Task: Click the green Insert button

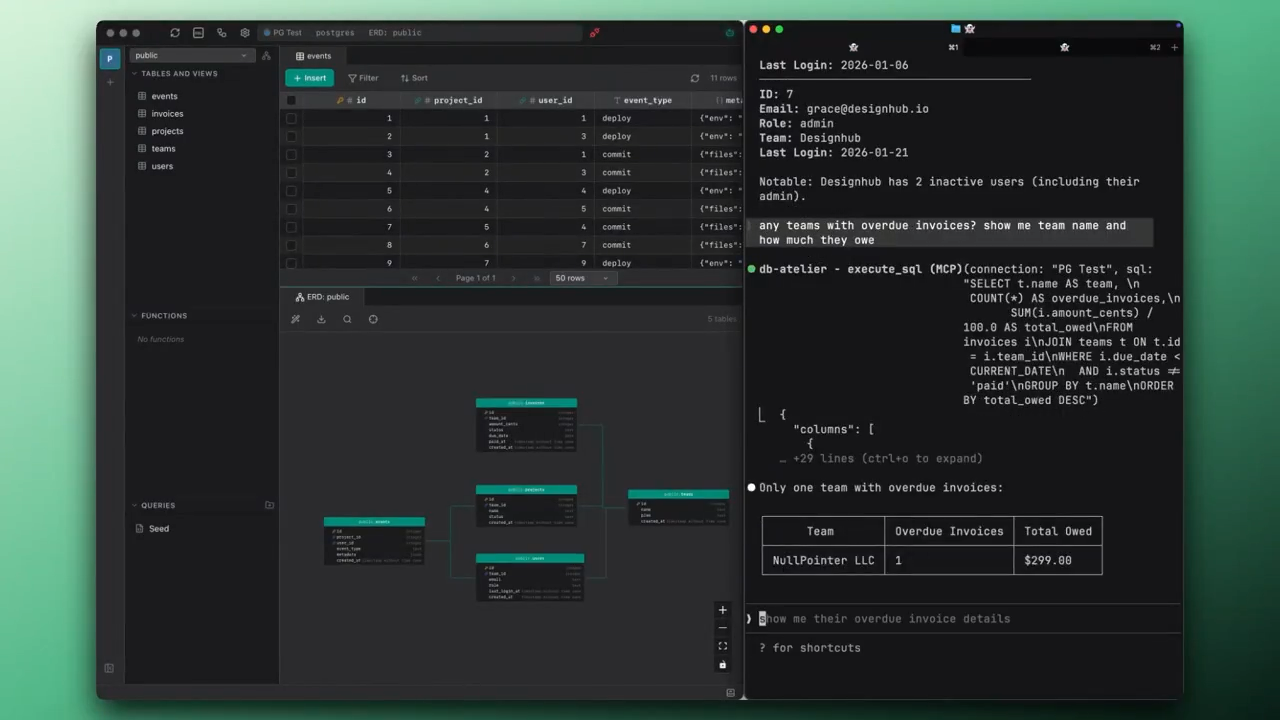Action: [309, 78]
